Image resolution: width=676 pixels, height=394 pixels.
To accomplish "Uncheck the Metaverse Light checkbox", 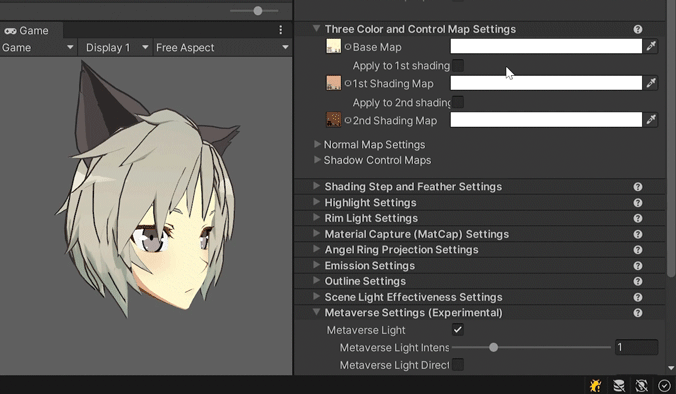I will click(x=458, y=330).
